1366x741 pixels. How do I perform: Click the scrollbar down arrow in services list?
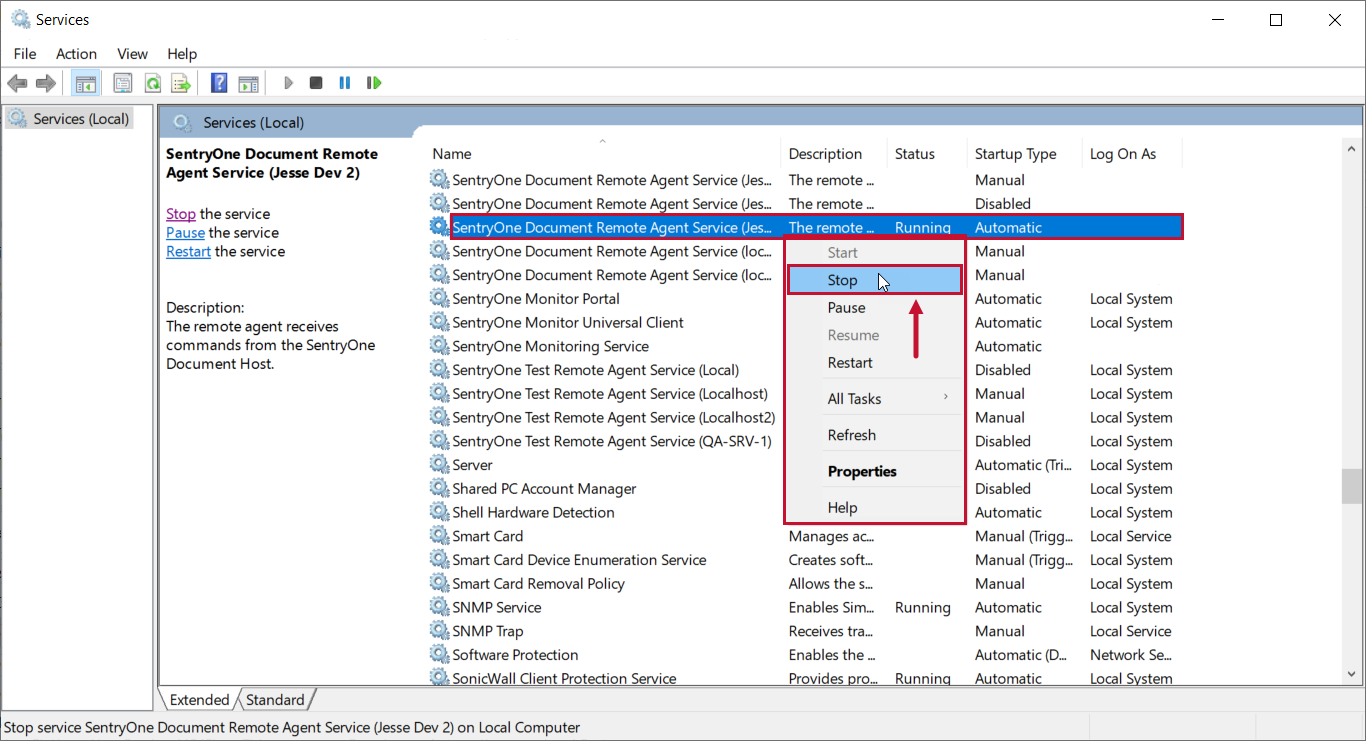coord(1351,676)
